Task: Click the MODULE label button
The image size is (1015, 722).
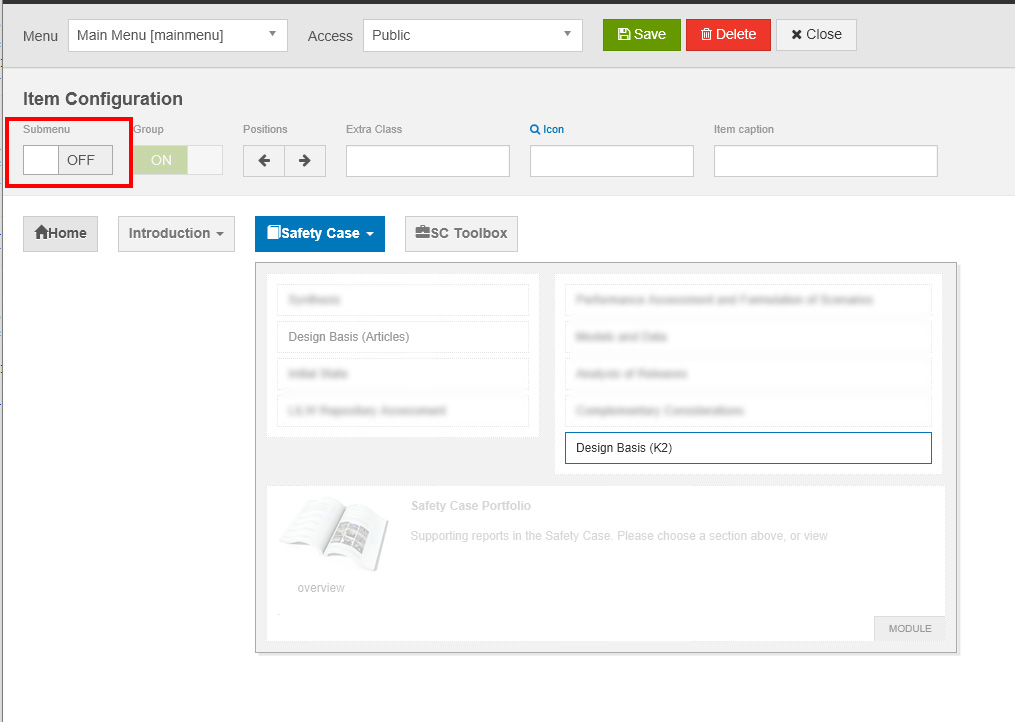Action: [x=909, y=628]
